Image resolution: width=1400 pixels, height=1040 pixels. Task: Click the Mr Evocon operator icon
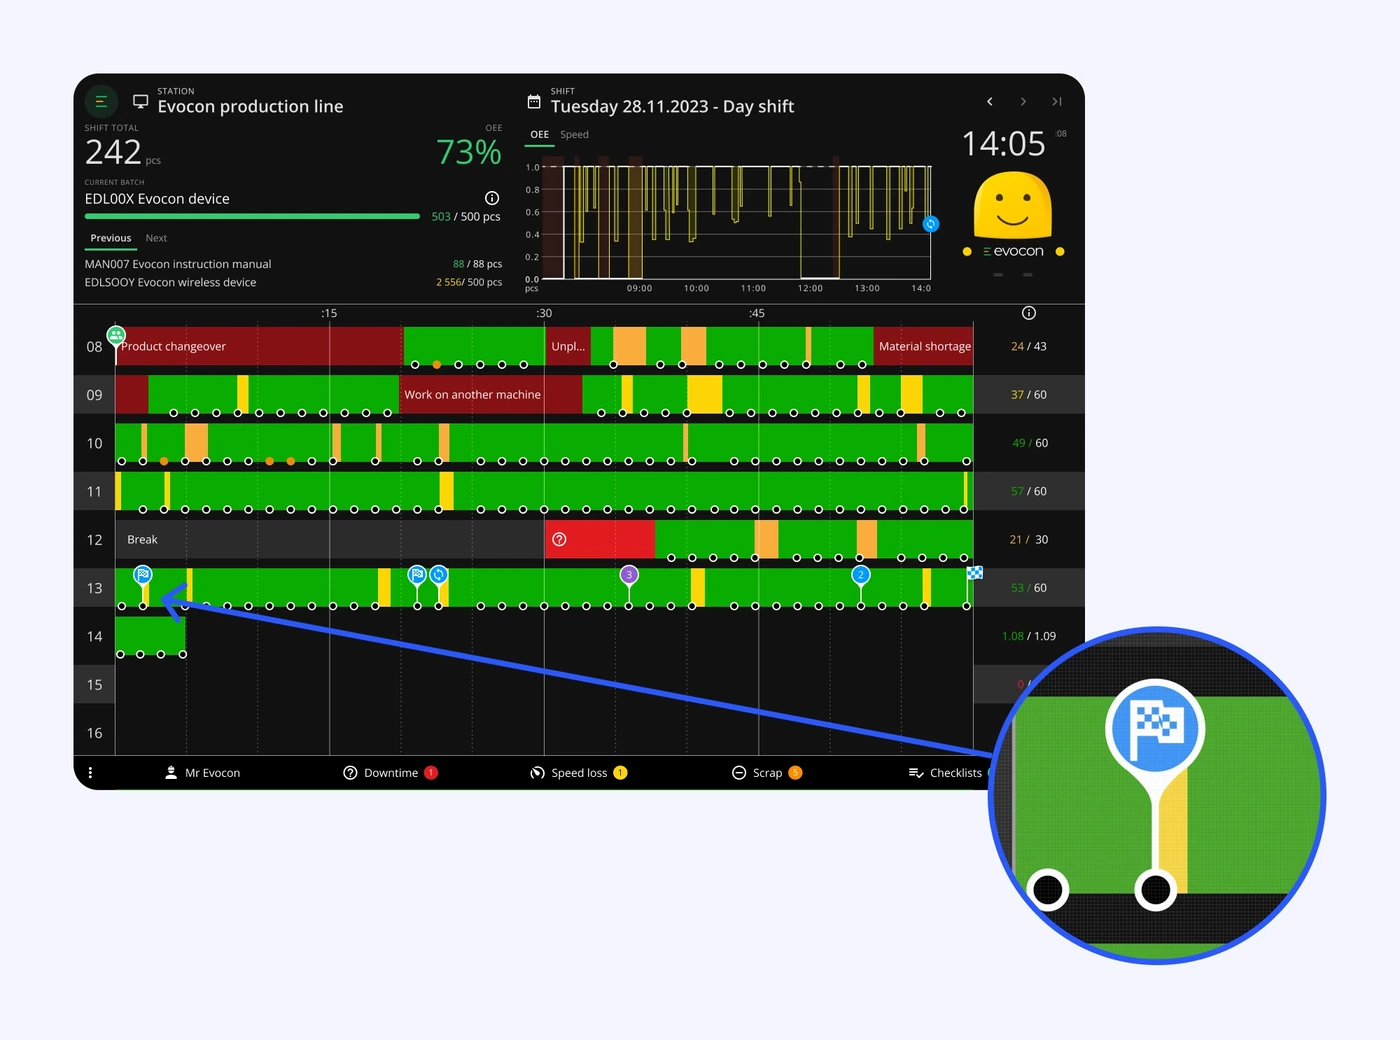point(171,773)
